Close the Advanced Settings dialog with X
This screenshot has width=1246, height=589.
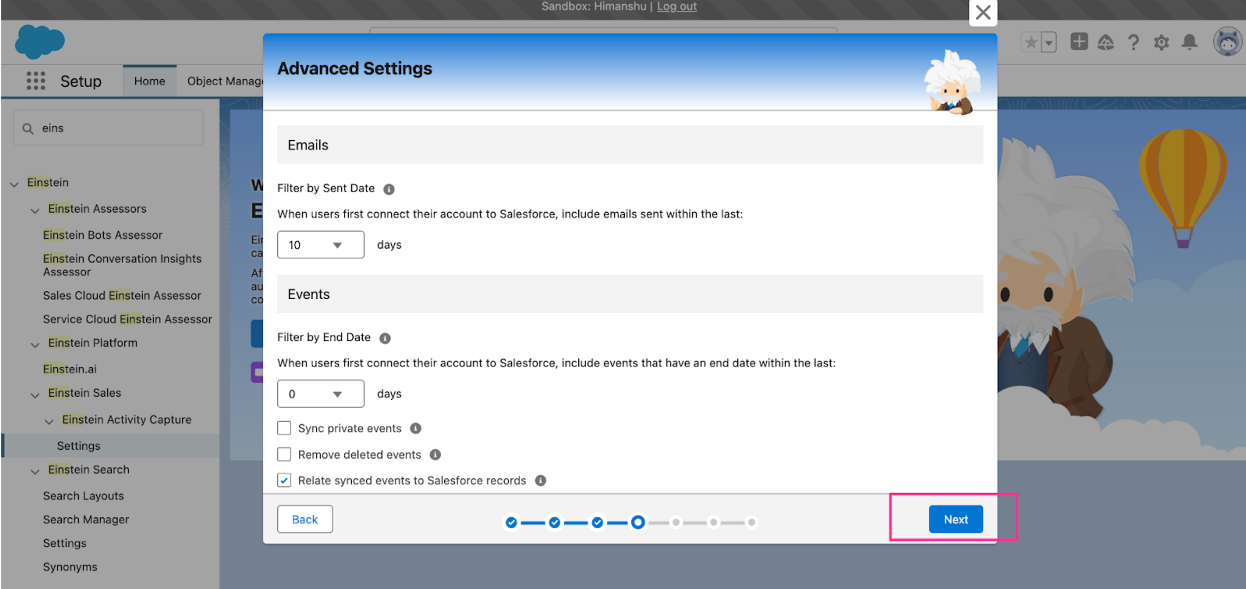click(x=983, y=12)
